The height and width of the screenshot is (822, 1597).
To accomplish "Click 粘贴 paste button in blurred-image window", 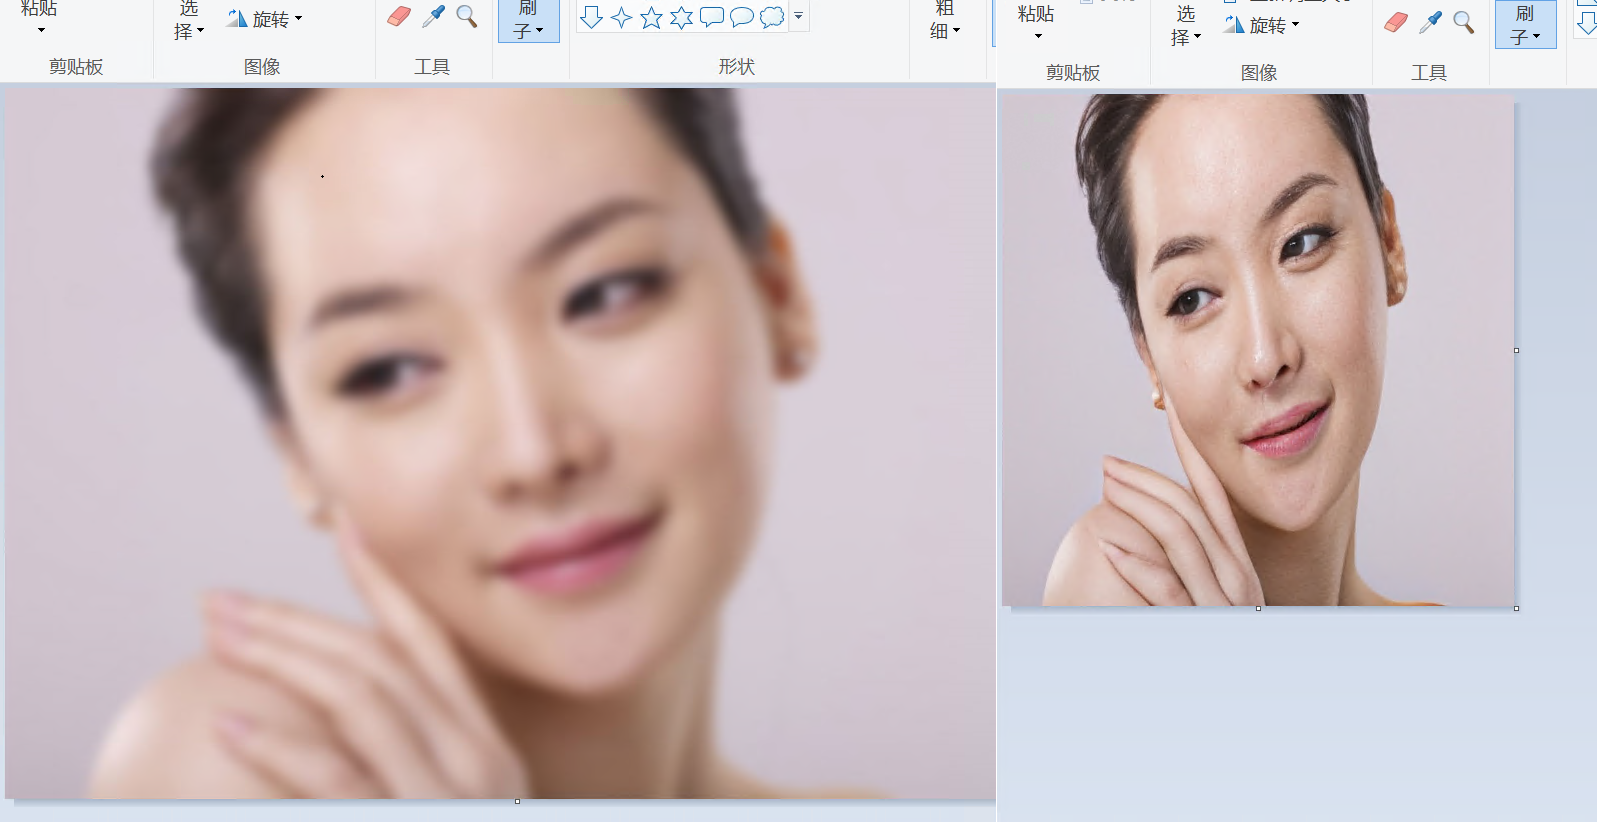I will [39, 8].
